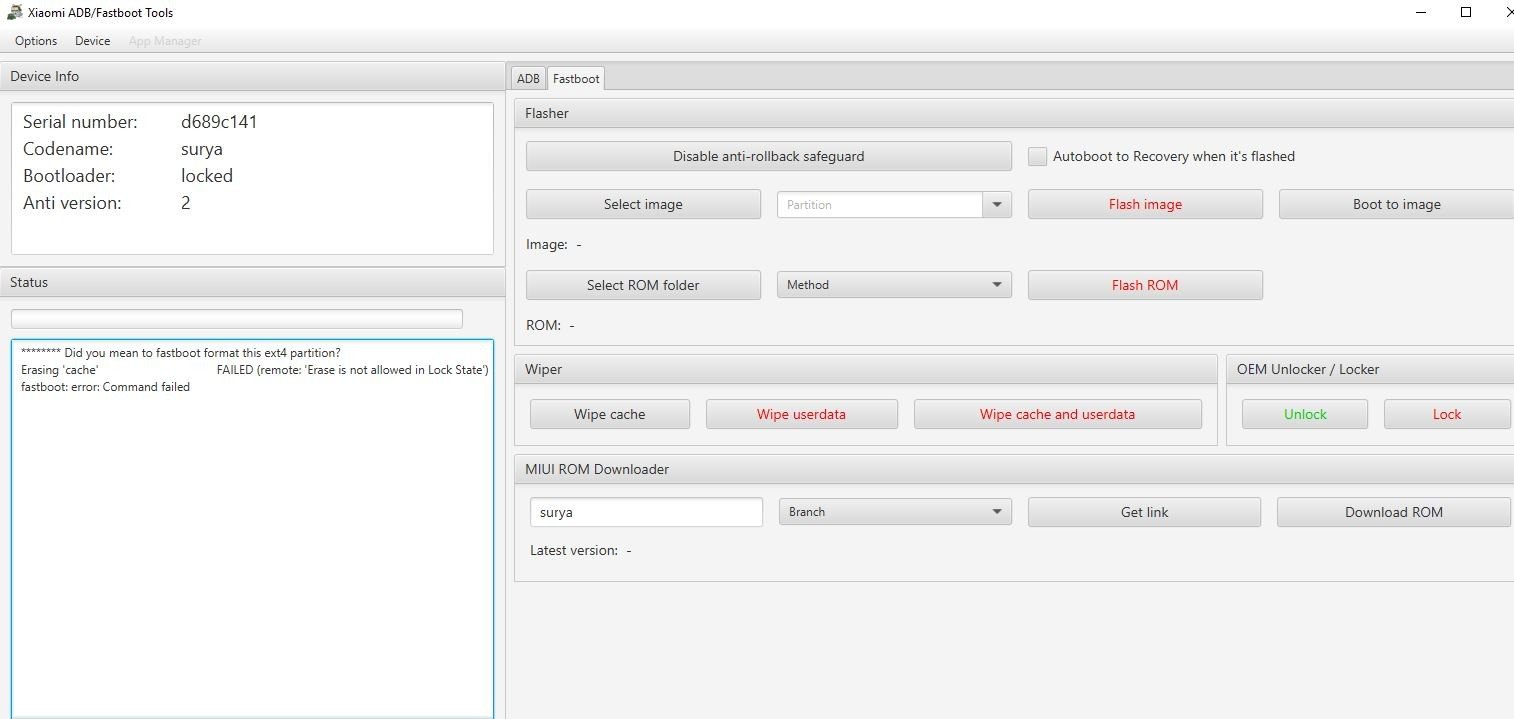The image size is (1514, 719).
Task: Click the Wiper section header
Action: point(866,369)
